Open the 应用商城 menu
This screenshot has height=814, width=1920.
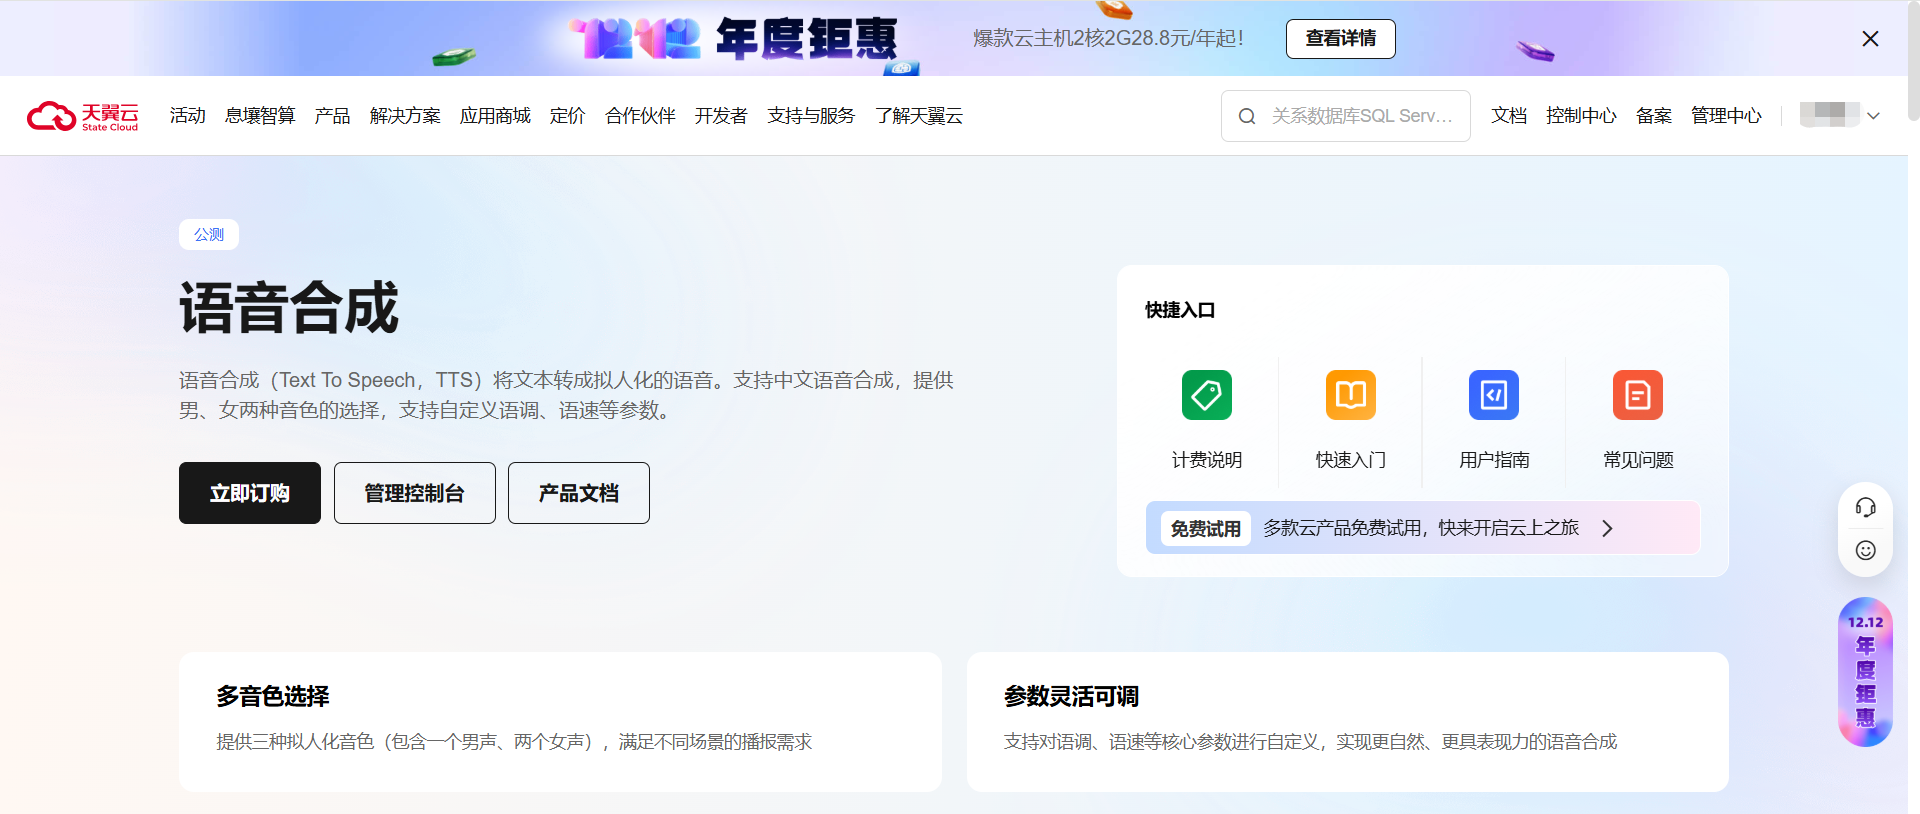pyautogui.click(x=495, y=116)
